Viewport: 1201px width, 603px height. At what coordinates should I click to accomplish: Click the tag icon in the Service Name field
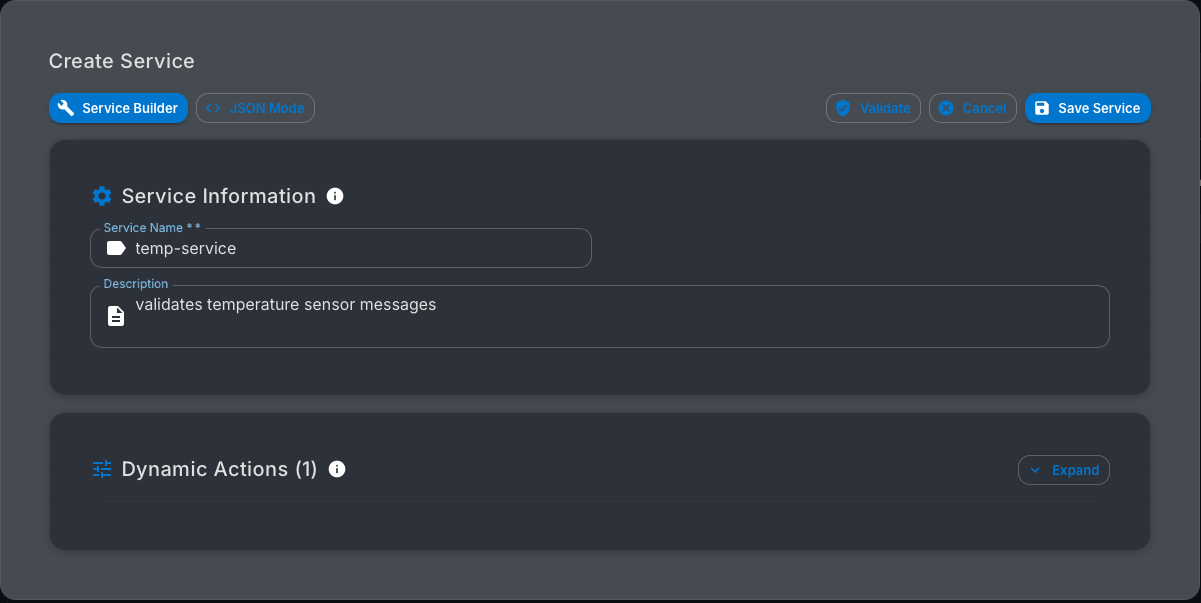(x=115, y=247)
